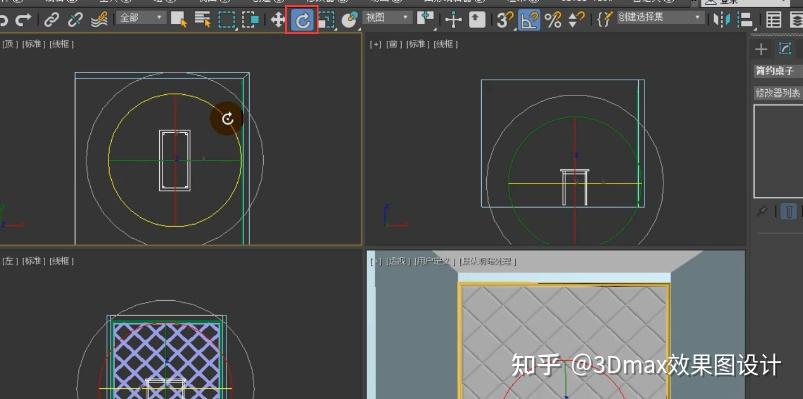Toggle the Spinner Snap button
The width and height of the screenshot is (803, 399).
[x=577, y=20]
